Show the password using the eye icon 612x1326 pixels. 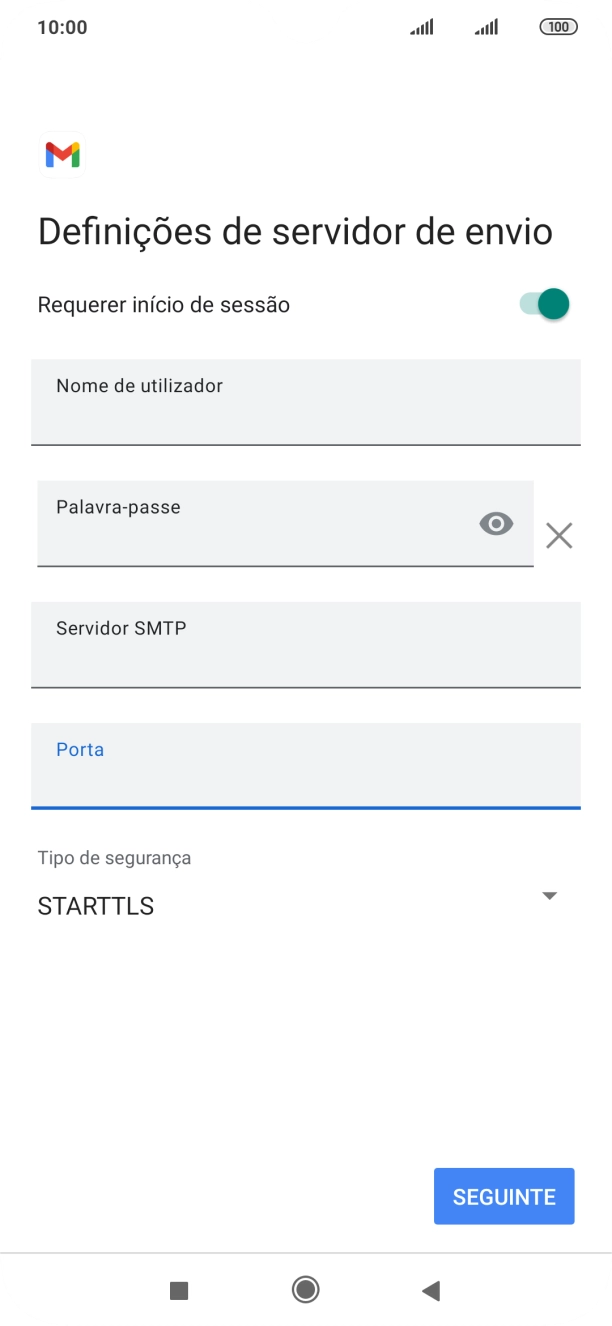click(x=496, y=523)
